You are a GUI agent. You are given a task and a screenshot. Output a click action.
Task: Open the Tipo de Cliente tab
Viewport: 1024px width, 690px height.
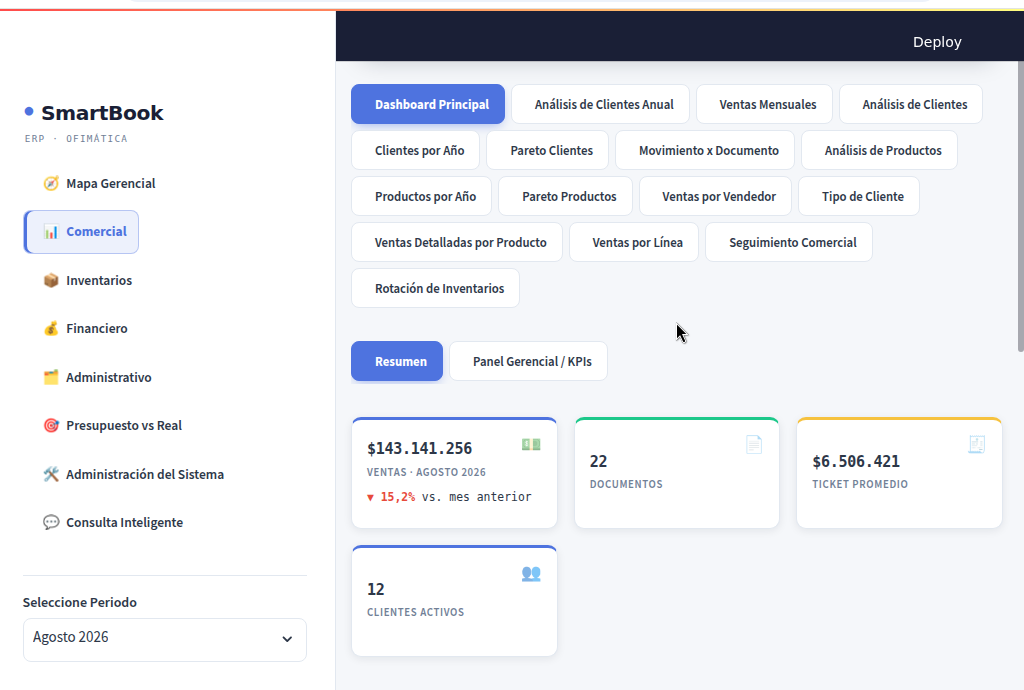(x=859, y=196)
